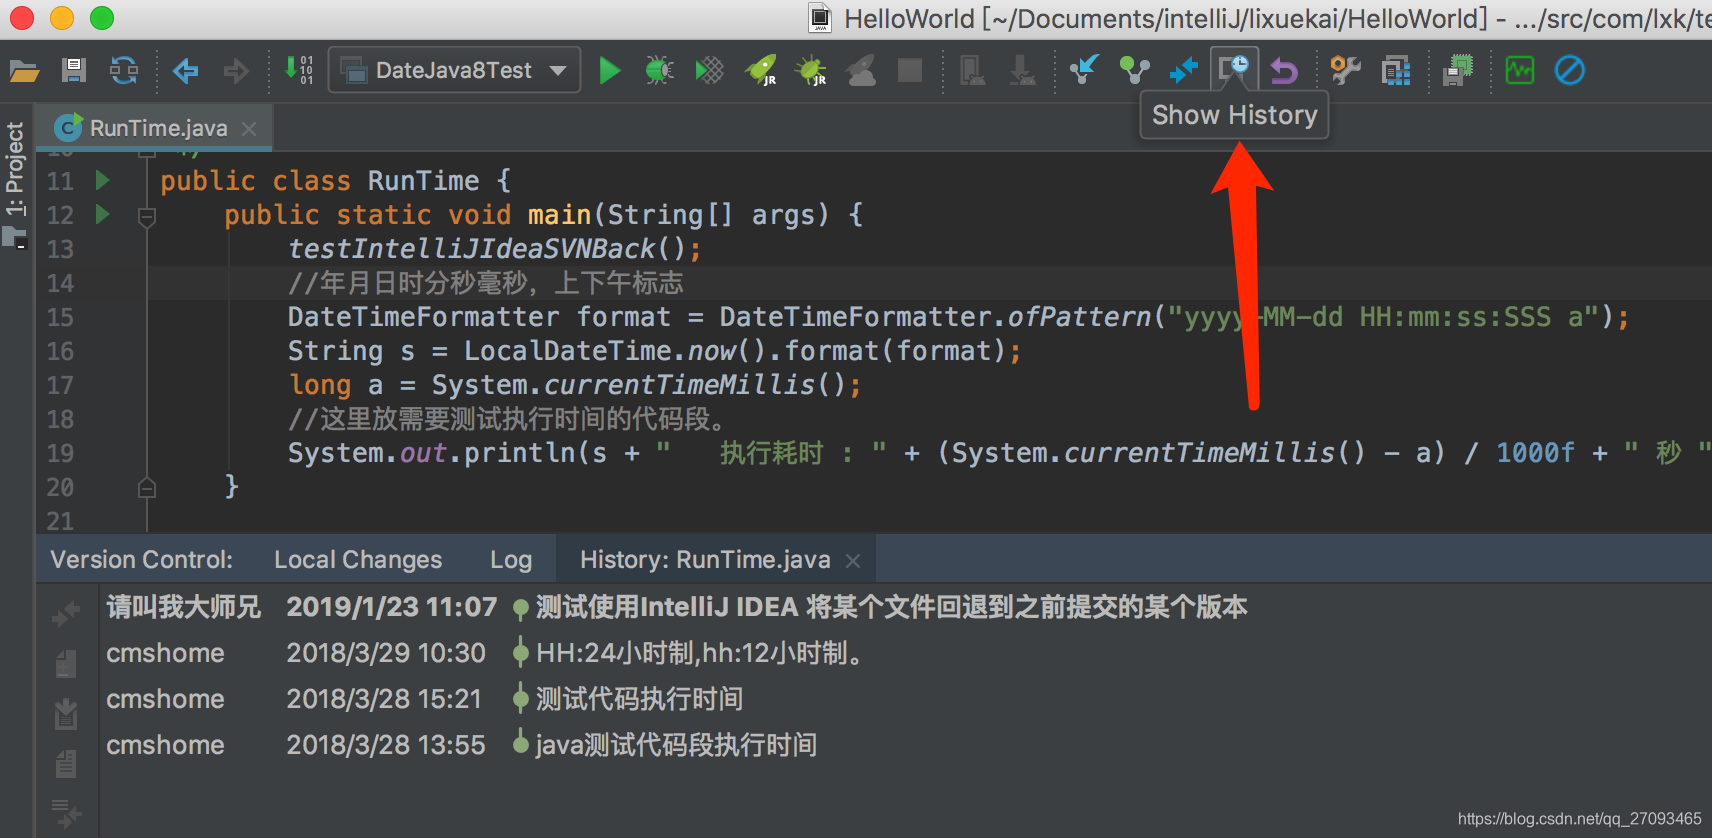Viewport: 1712px width, 838px height.
Task: Click the Synchronize refresh icon
Action: [124, 71]
